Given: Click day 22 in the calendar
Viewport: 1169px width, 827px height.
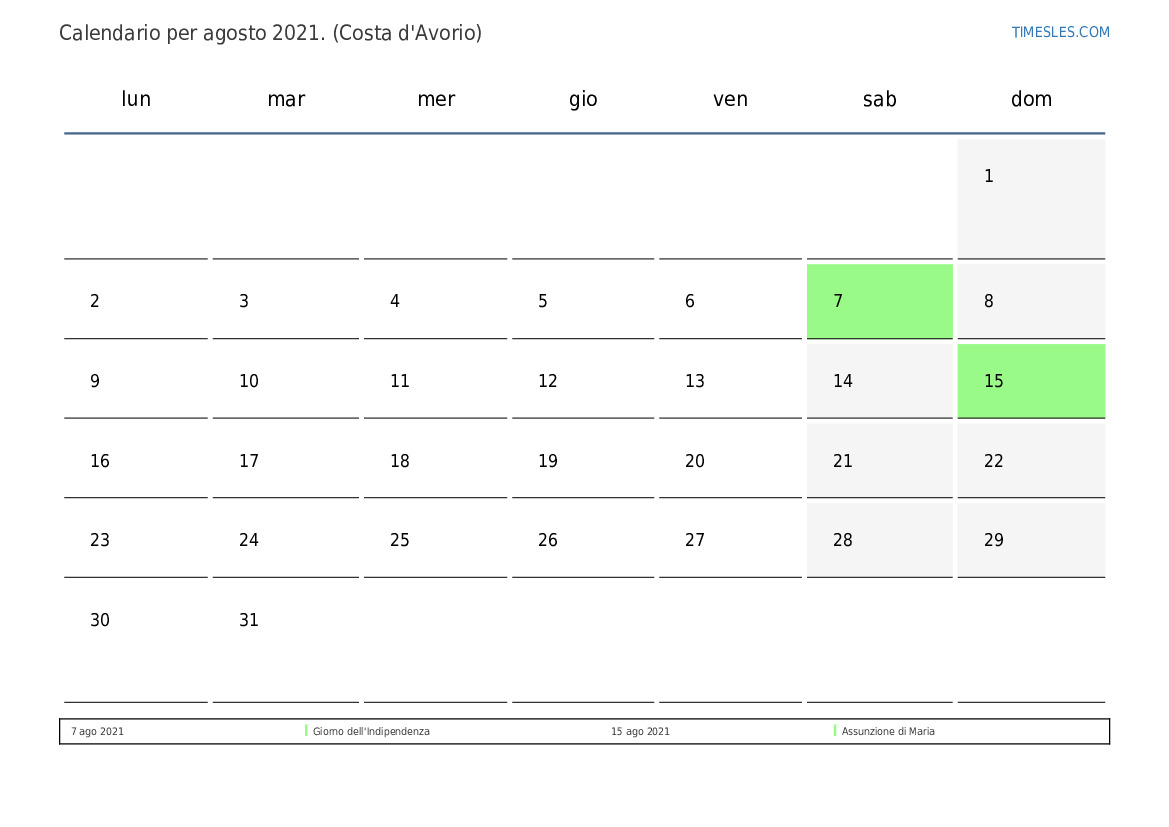Looking at the screenshot, I should (1031, 461).
